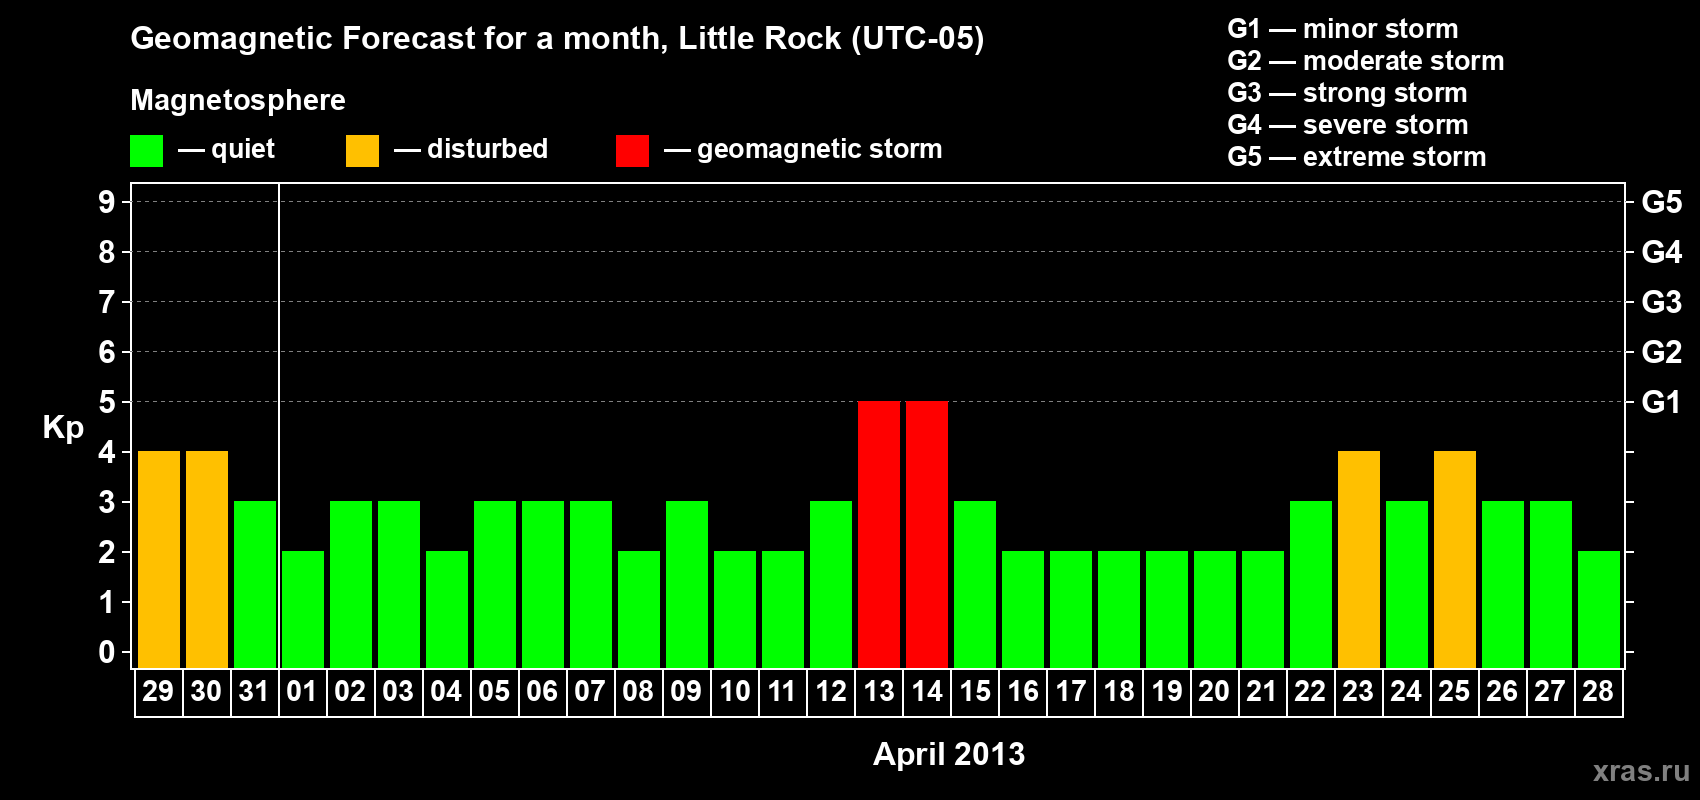Image resolution: width=1700 pixels, height=800 pixels.
Task: Select the green bar for April 12
Action: pos(831,584)
